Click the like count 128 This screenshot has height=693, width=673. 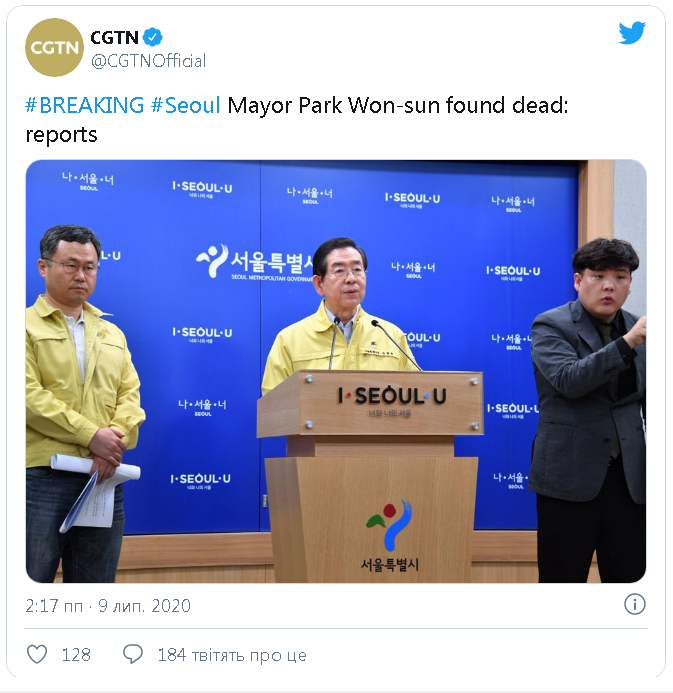[76, 655]
